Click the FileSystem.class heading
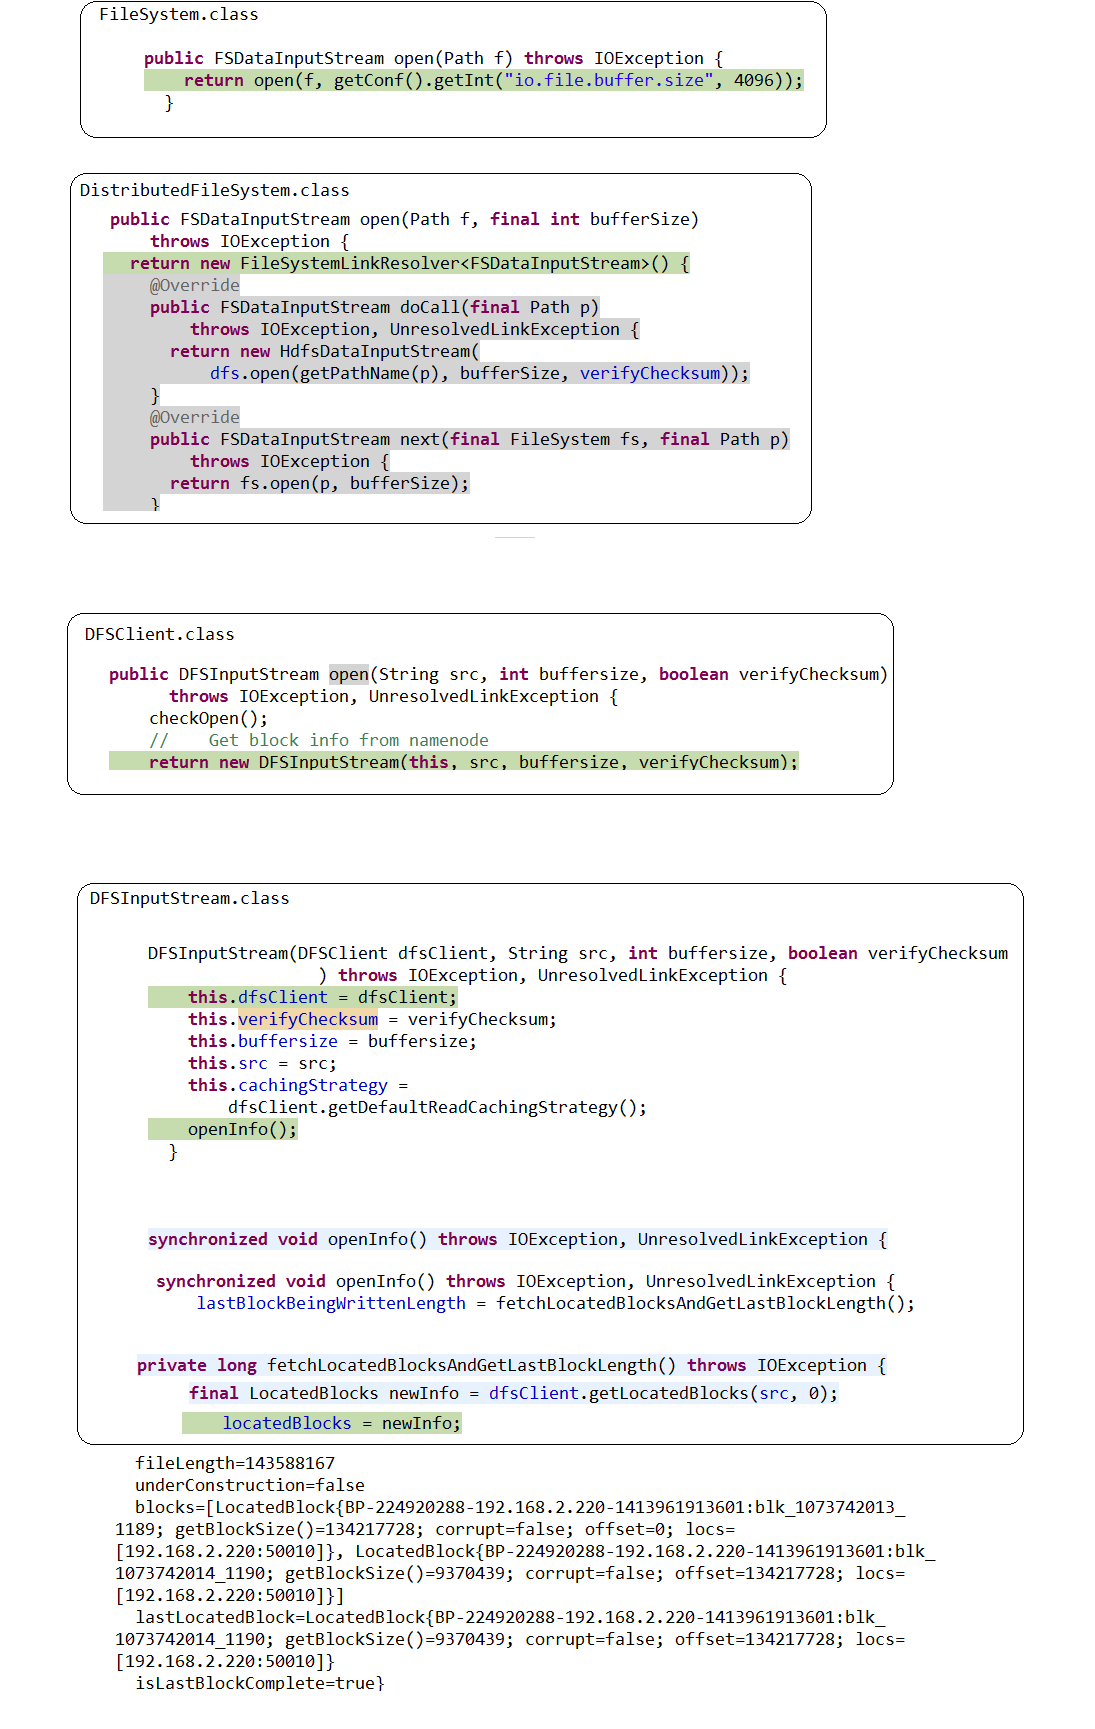 click(x=178, y=15)
